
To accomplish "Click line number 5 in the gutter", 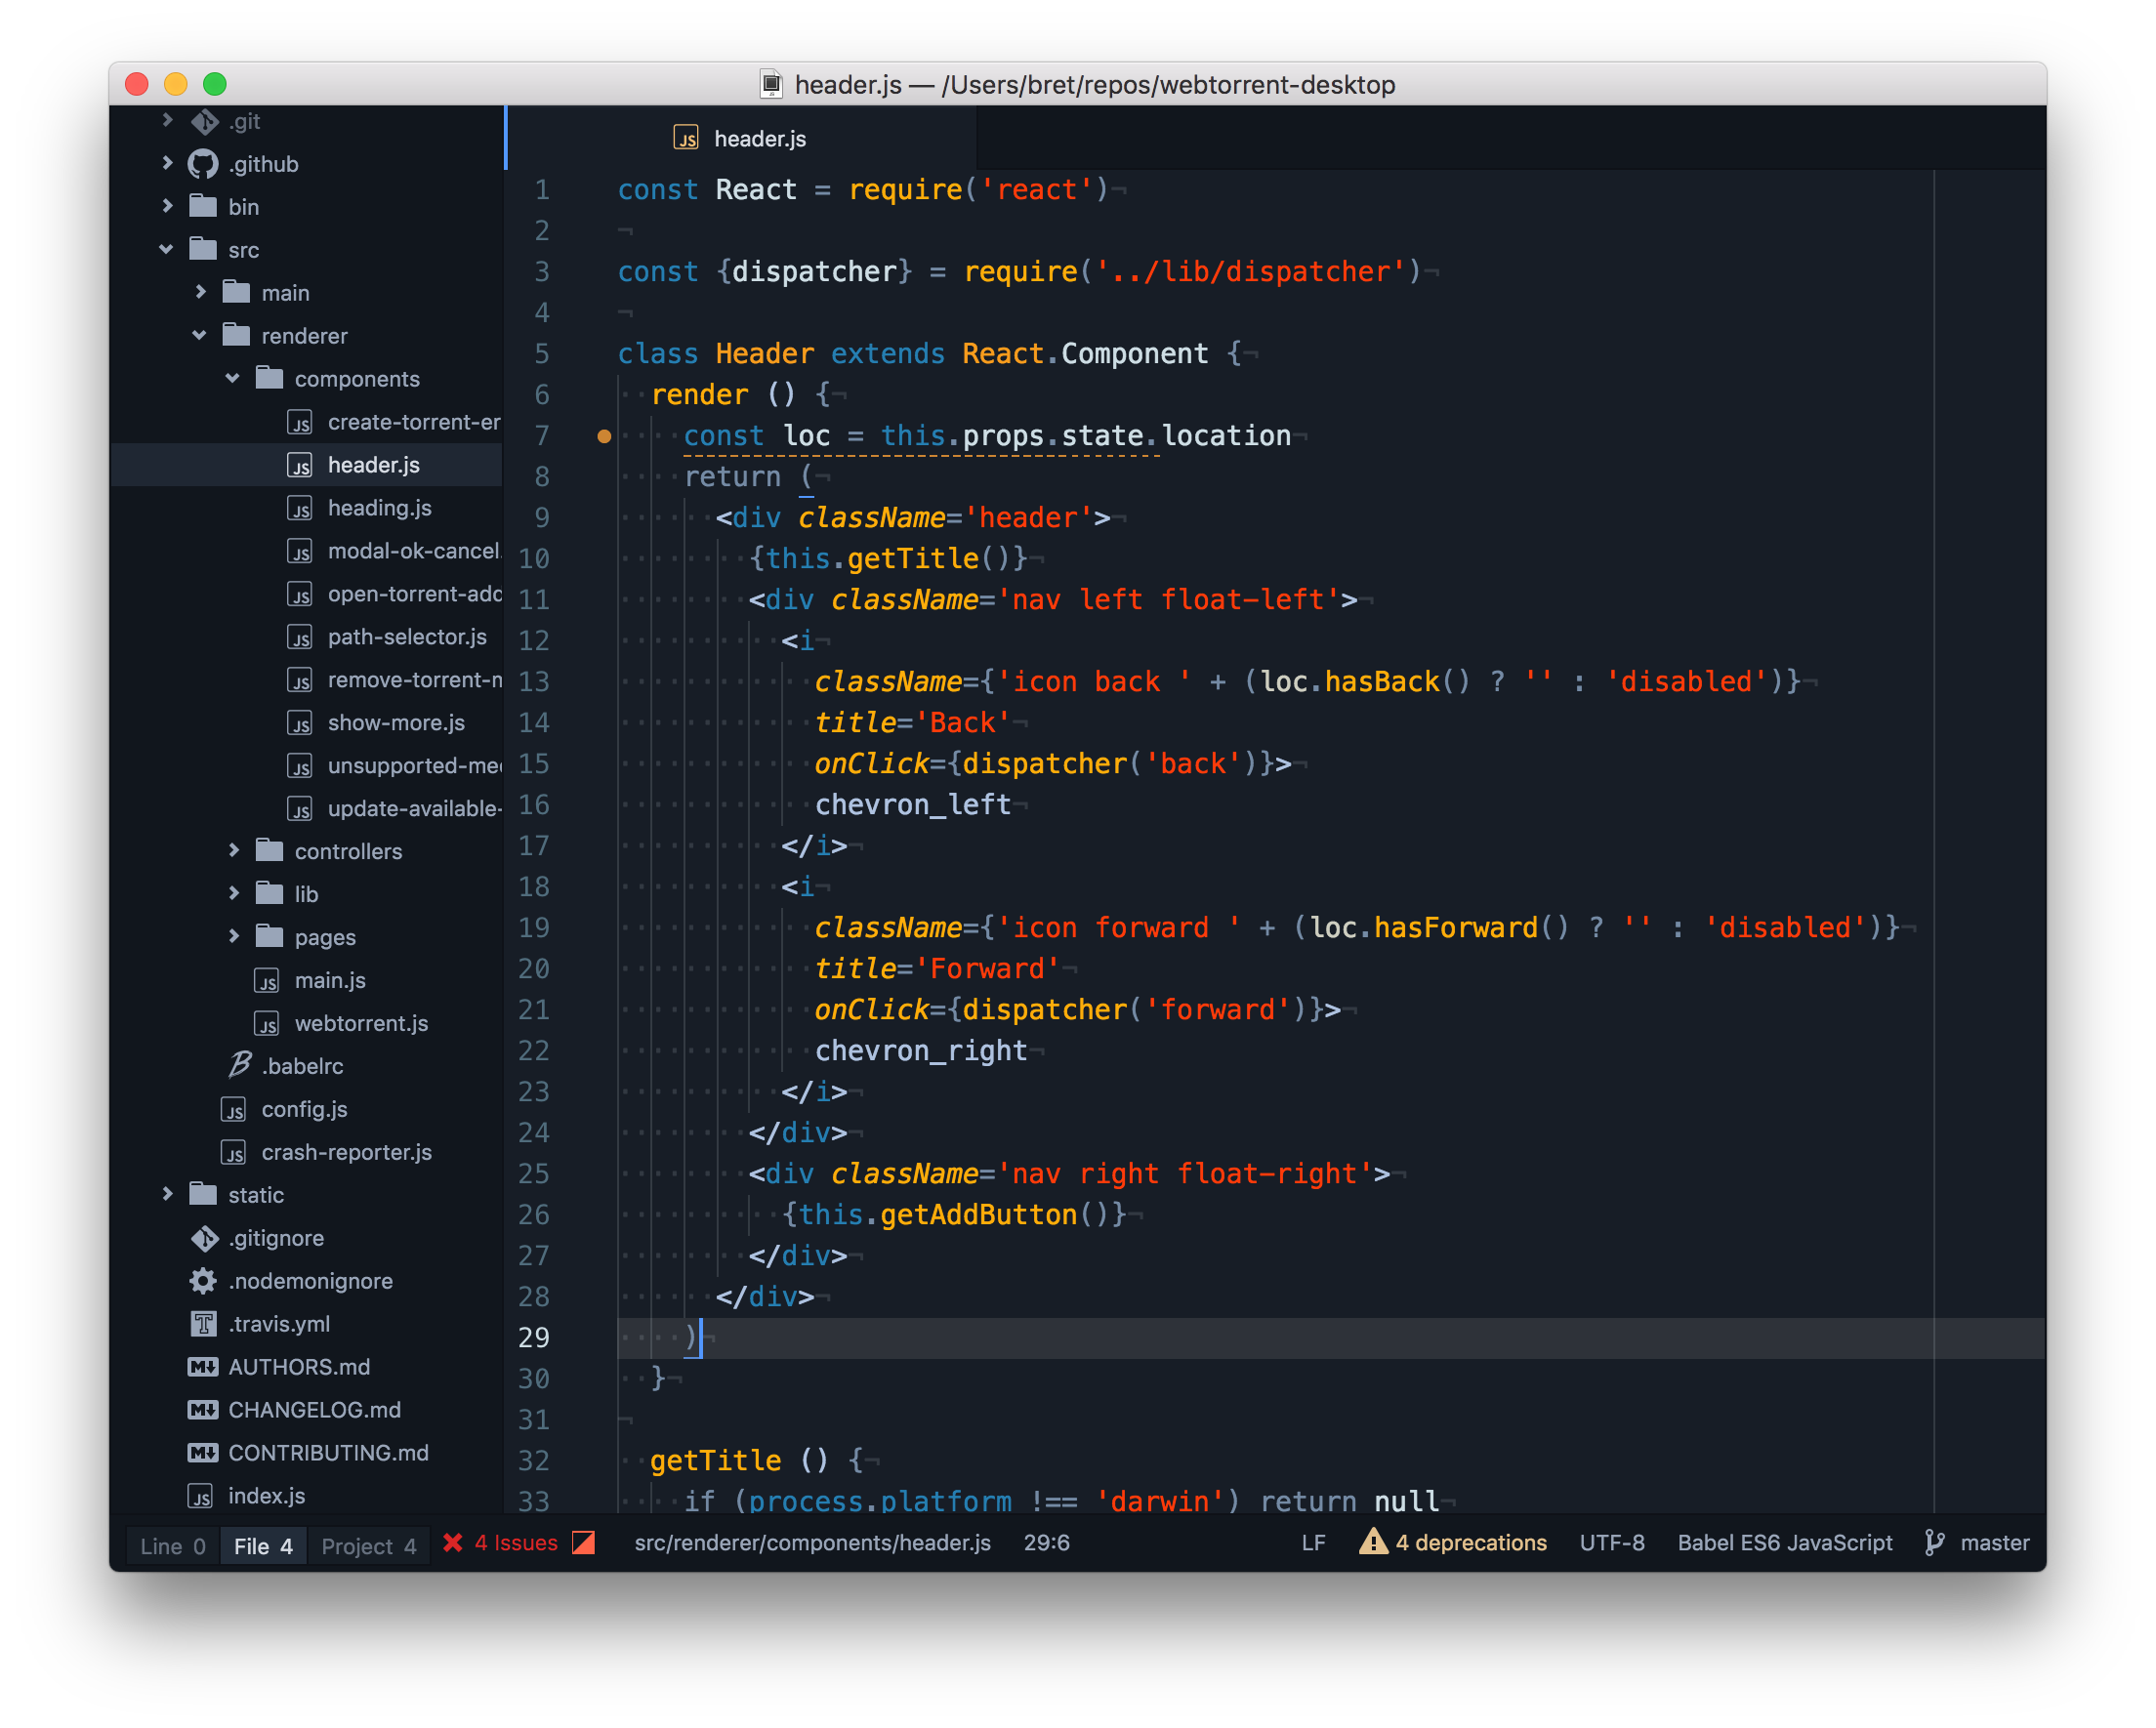I will click(542, 354).
